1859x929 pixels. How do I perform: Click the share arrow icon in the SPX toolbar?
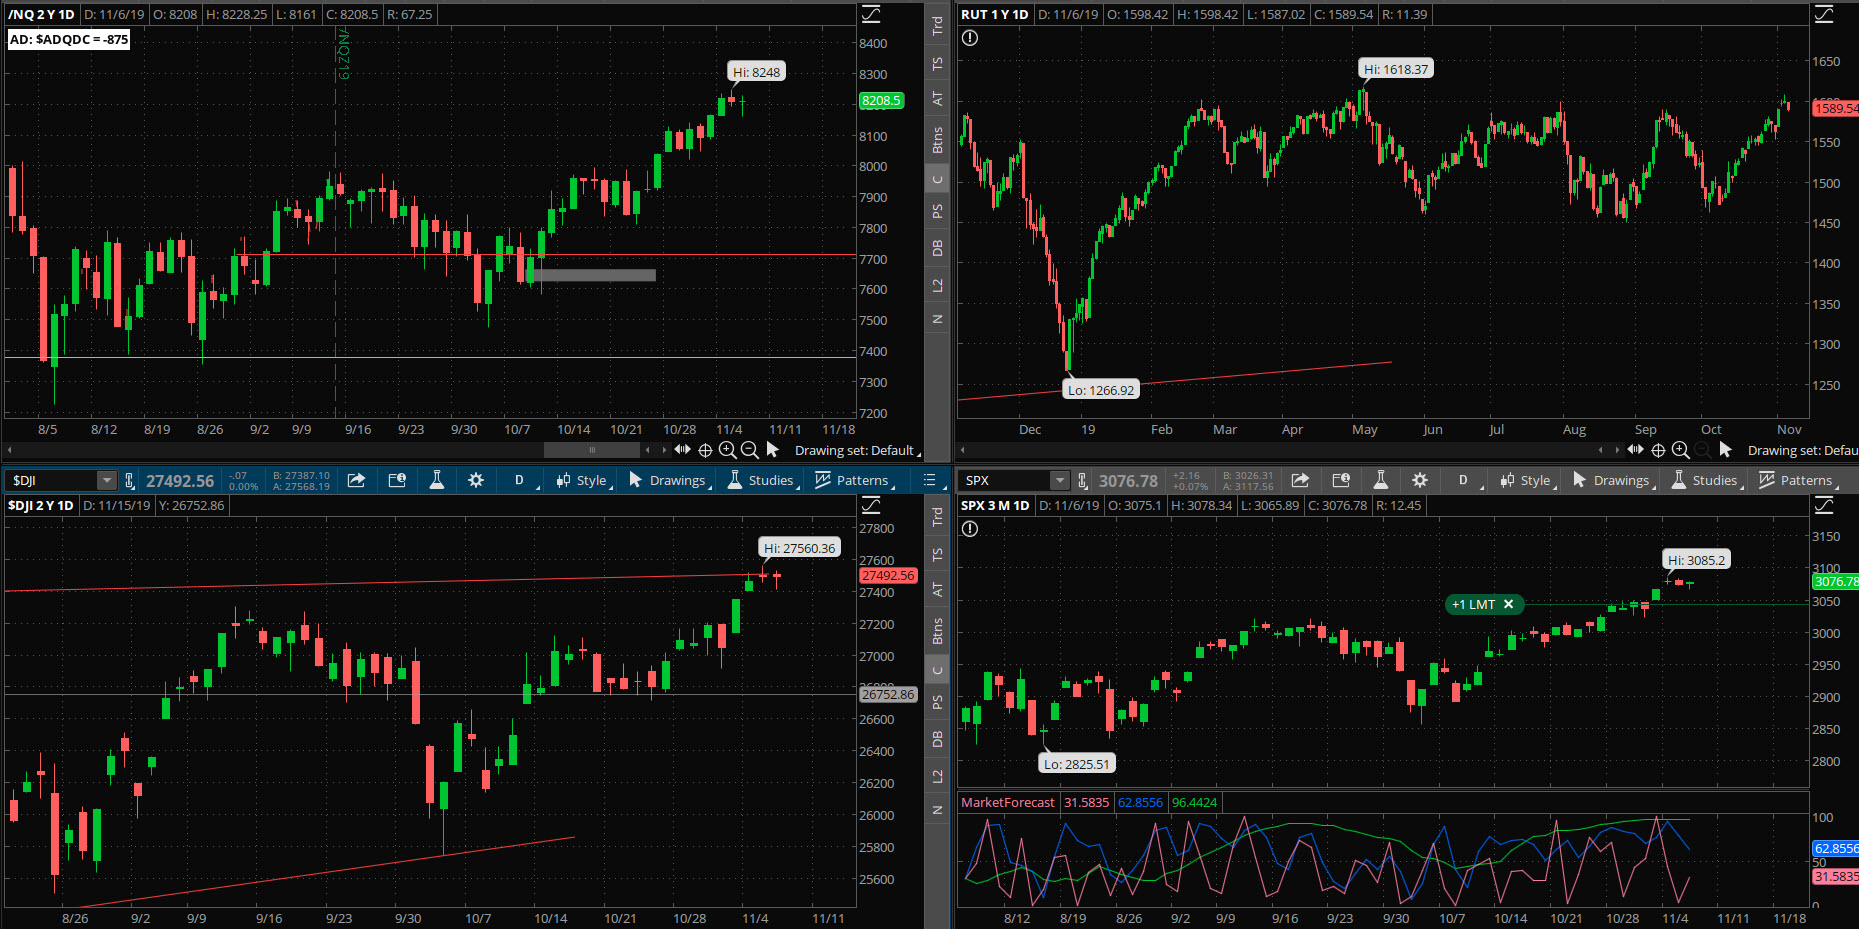tap(1300, 480)
